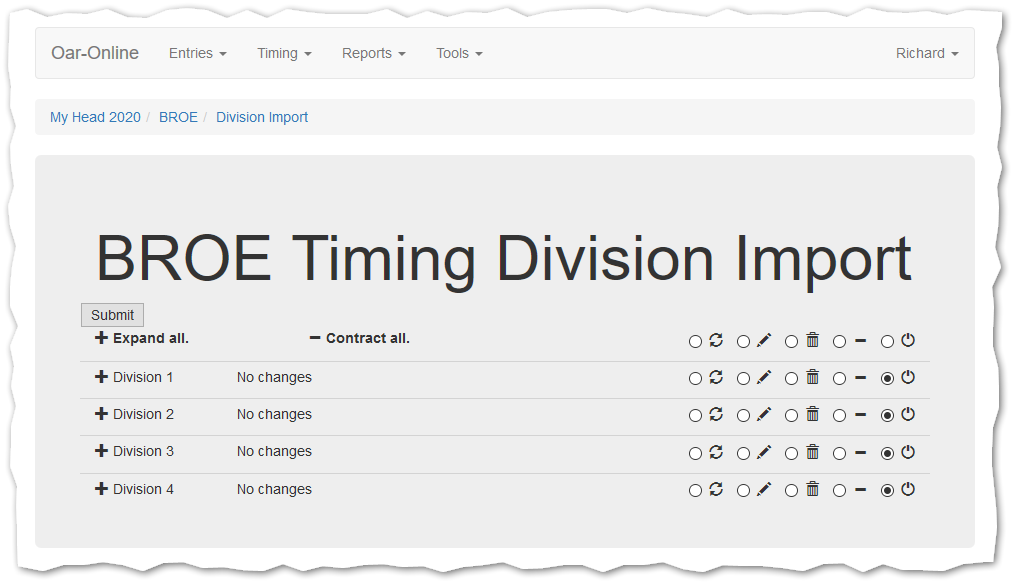Viewport: 1014px width, 584px height.
Task: Open the Reports dropdown menu
Action: click(373, 53)
